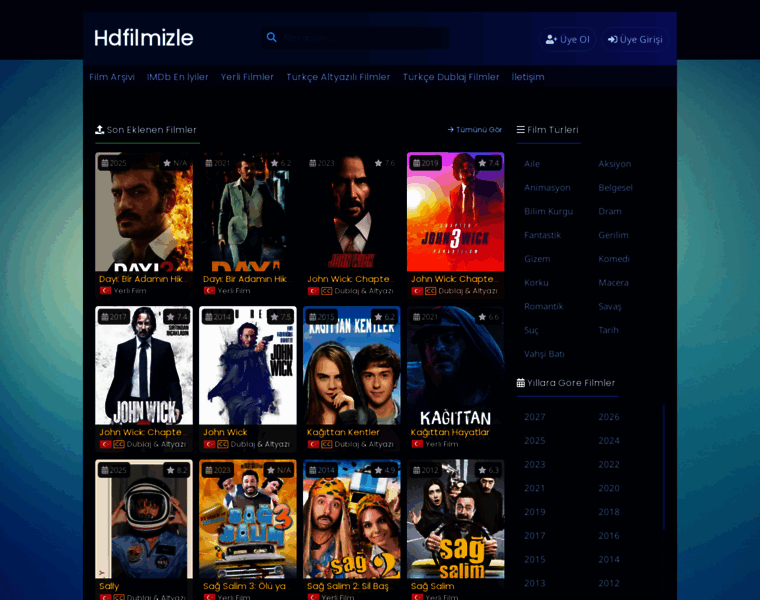Click the Yıllara Göre Filmler calendar icon
The width and height of the screenshot is (760, 600).
[521, 383]
